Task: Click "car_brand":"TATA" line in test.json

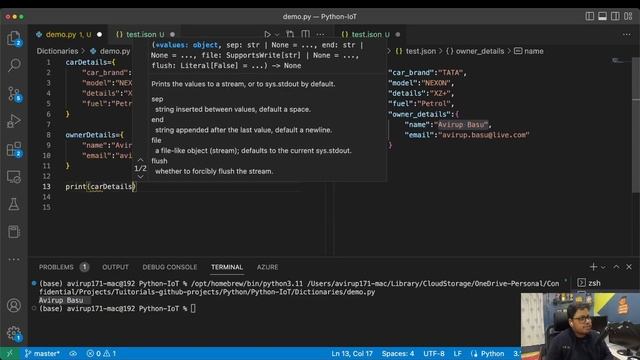Action: coord(427,73)
